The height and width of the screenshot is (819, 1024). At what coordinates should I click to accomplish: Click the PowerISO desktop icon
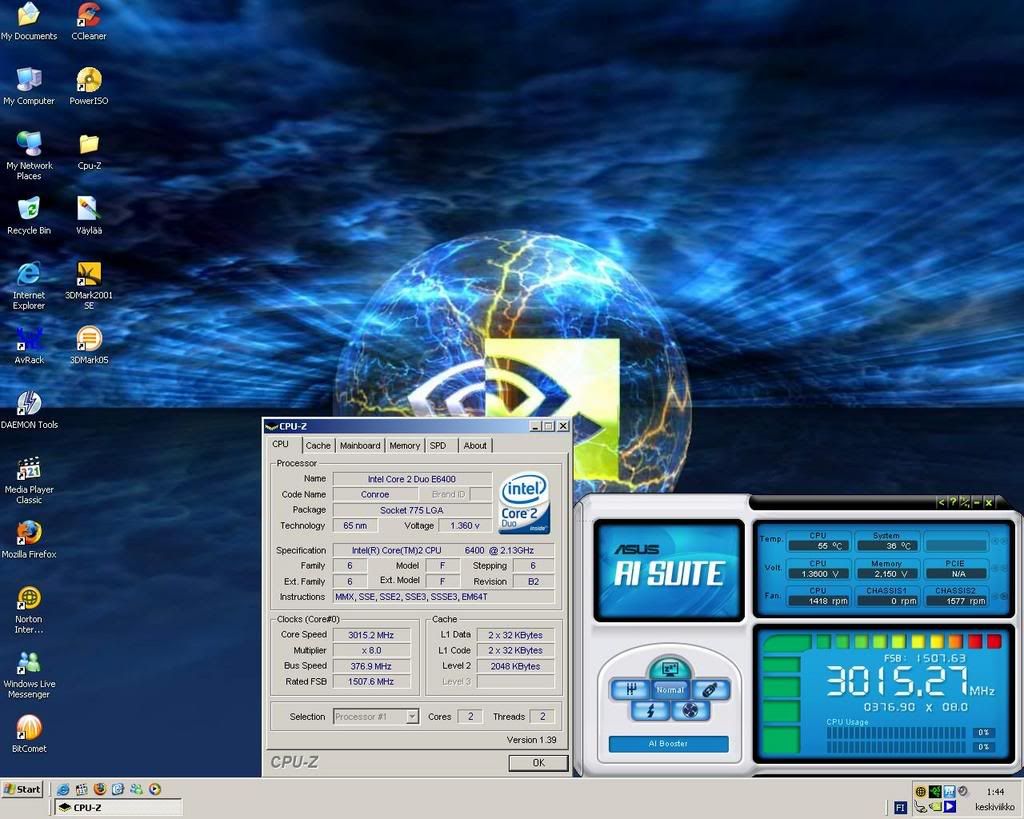89,80
